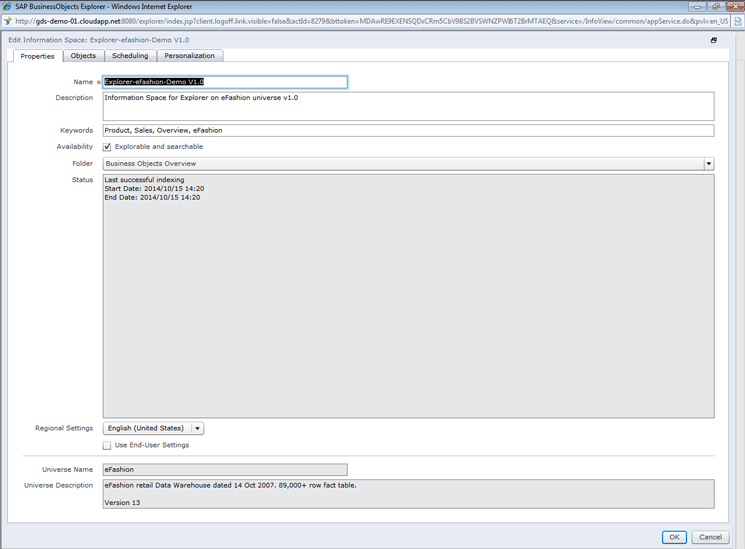Minimize the Internet Explorer window

(697, 6)
